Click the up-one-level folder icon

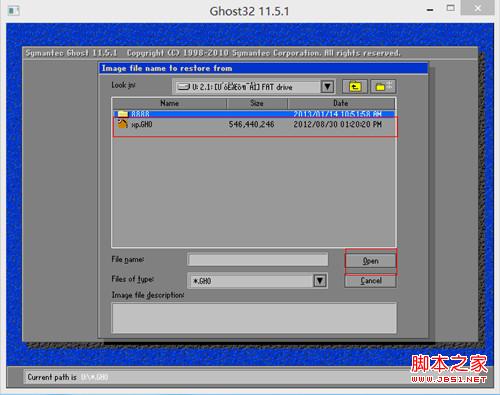(x=355, y=87)
